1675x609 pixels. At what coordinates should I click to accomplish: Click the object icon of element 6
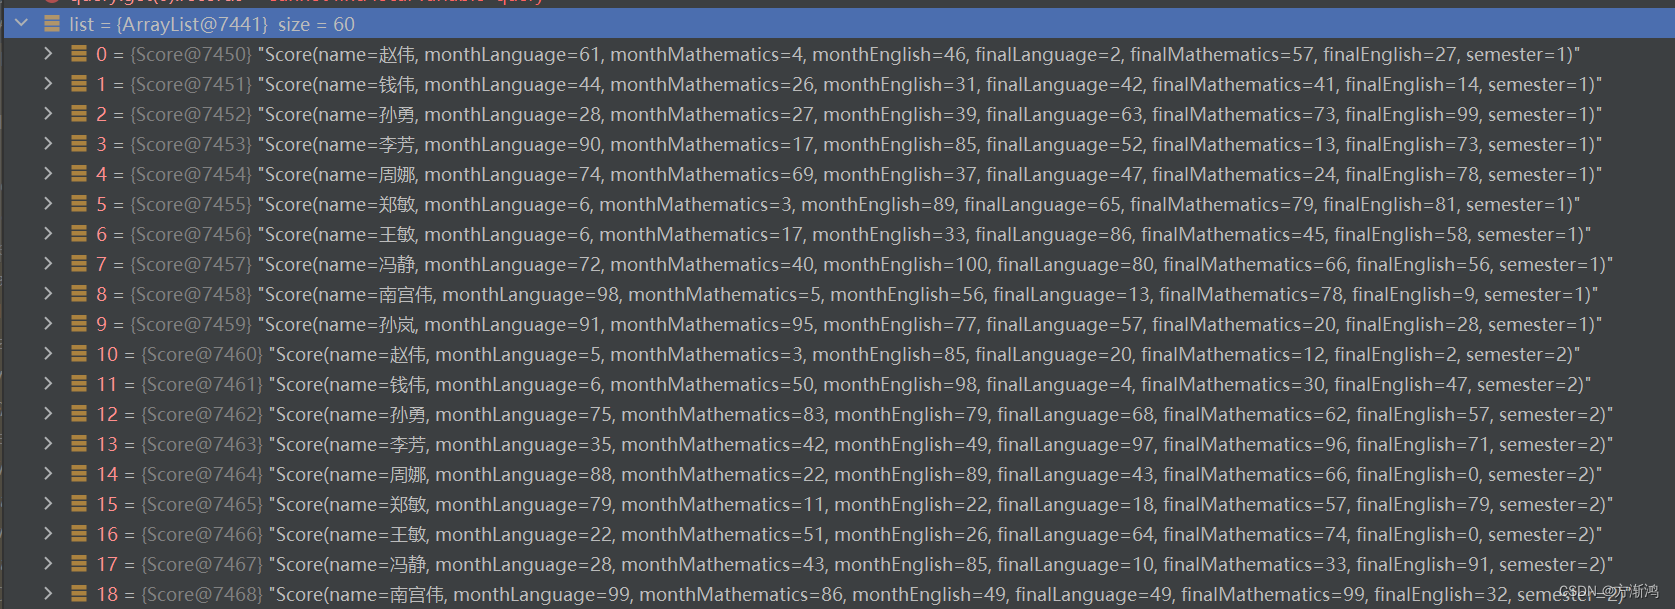point(79,234)
